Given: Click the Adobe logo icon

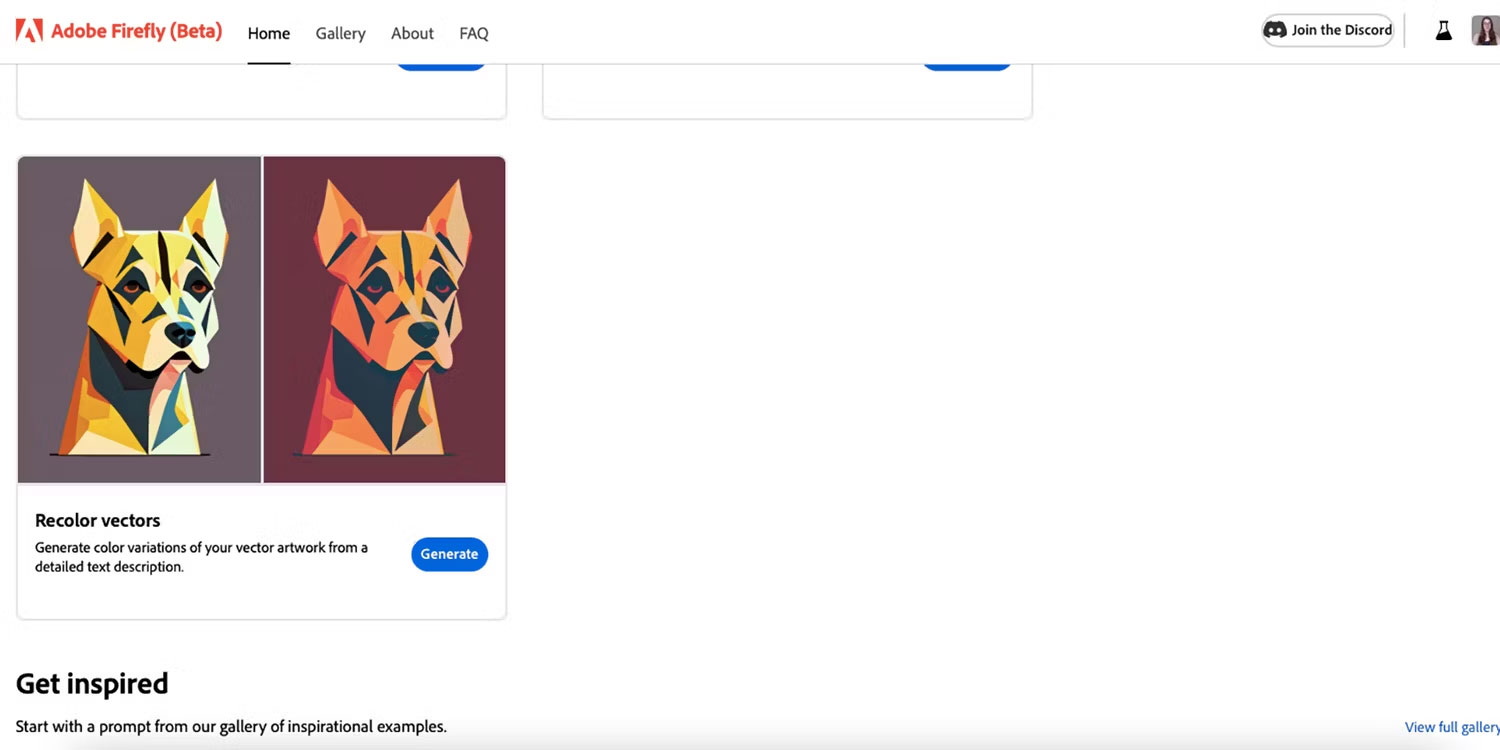Looking at the screenshot, I should click(x=29, y=31).
